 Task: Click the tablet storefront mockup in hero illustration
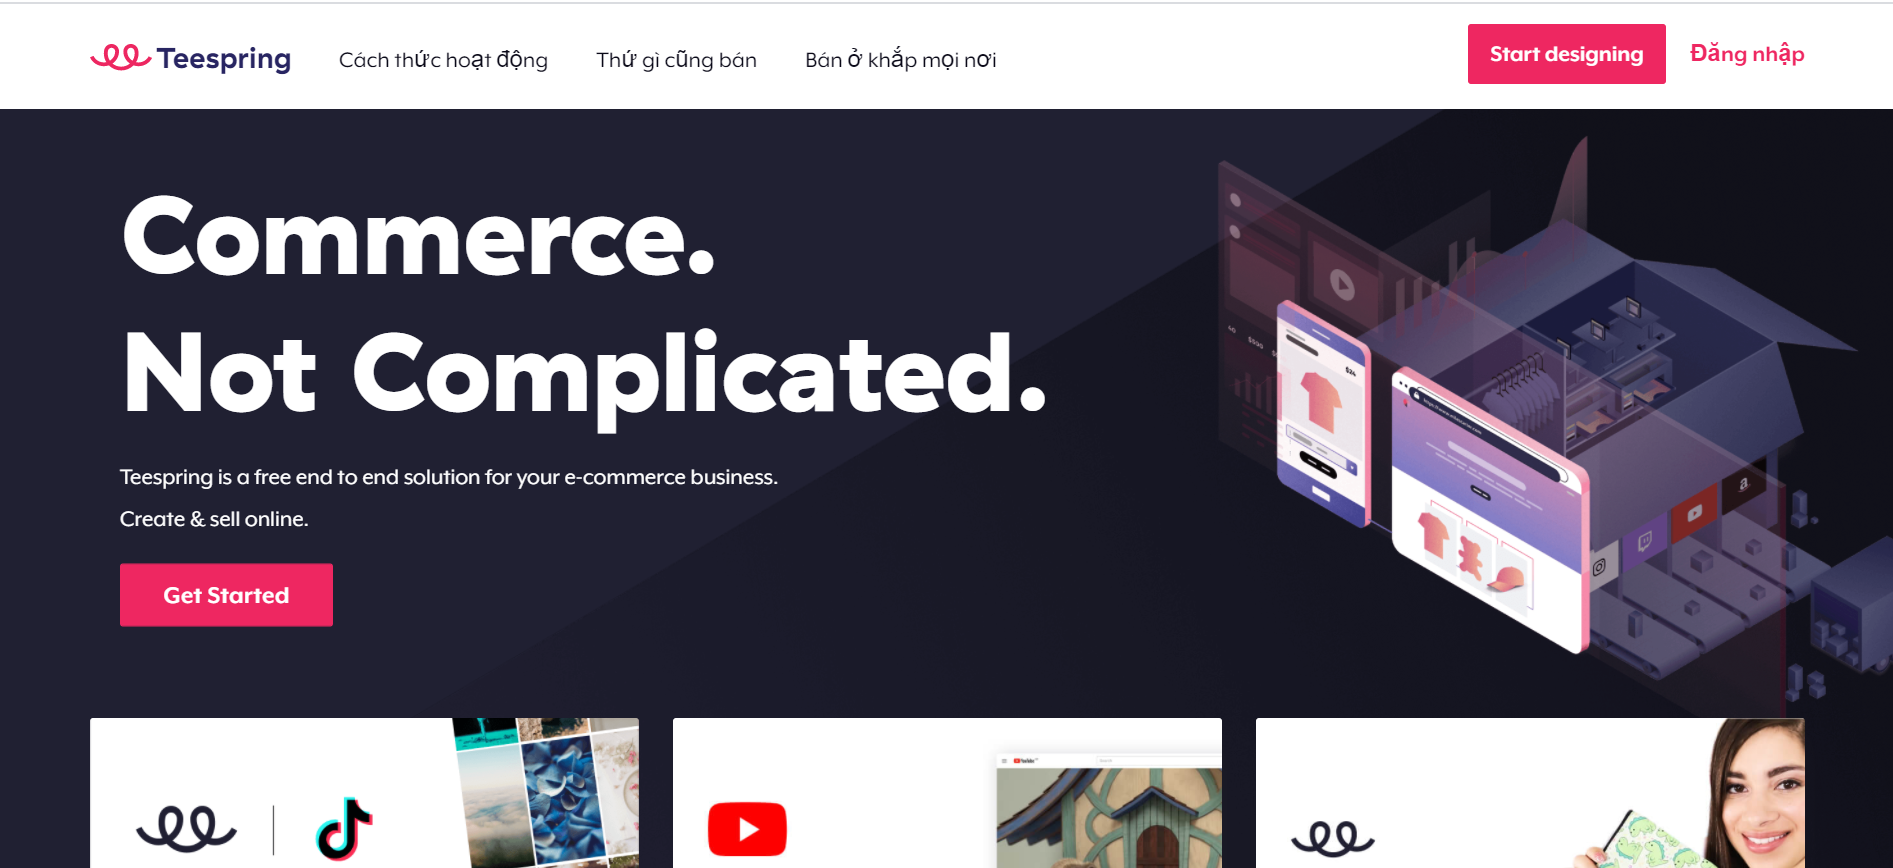coord(1490,510)
